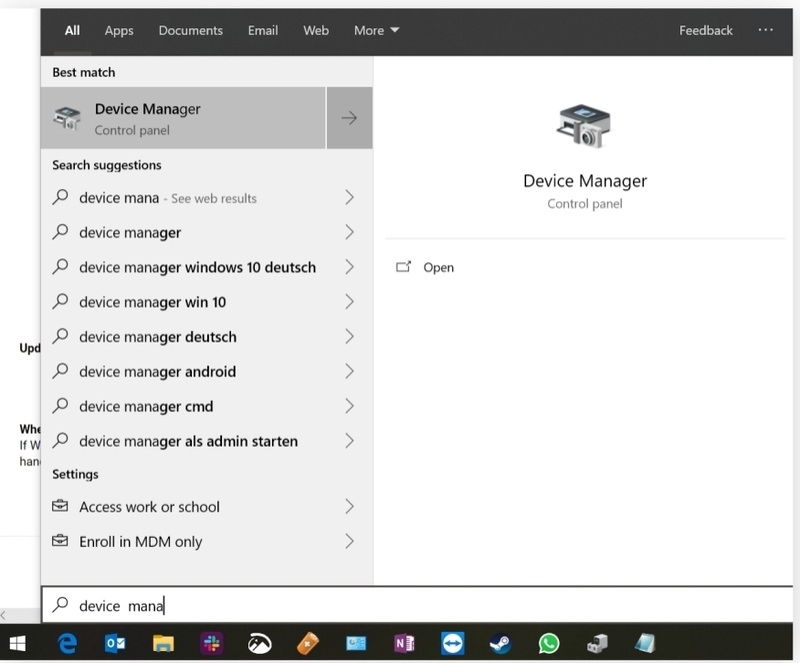Open Steam from the taskbar
Viewport: 800px width, 663px height.
(x=501, y=644)
